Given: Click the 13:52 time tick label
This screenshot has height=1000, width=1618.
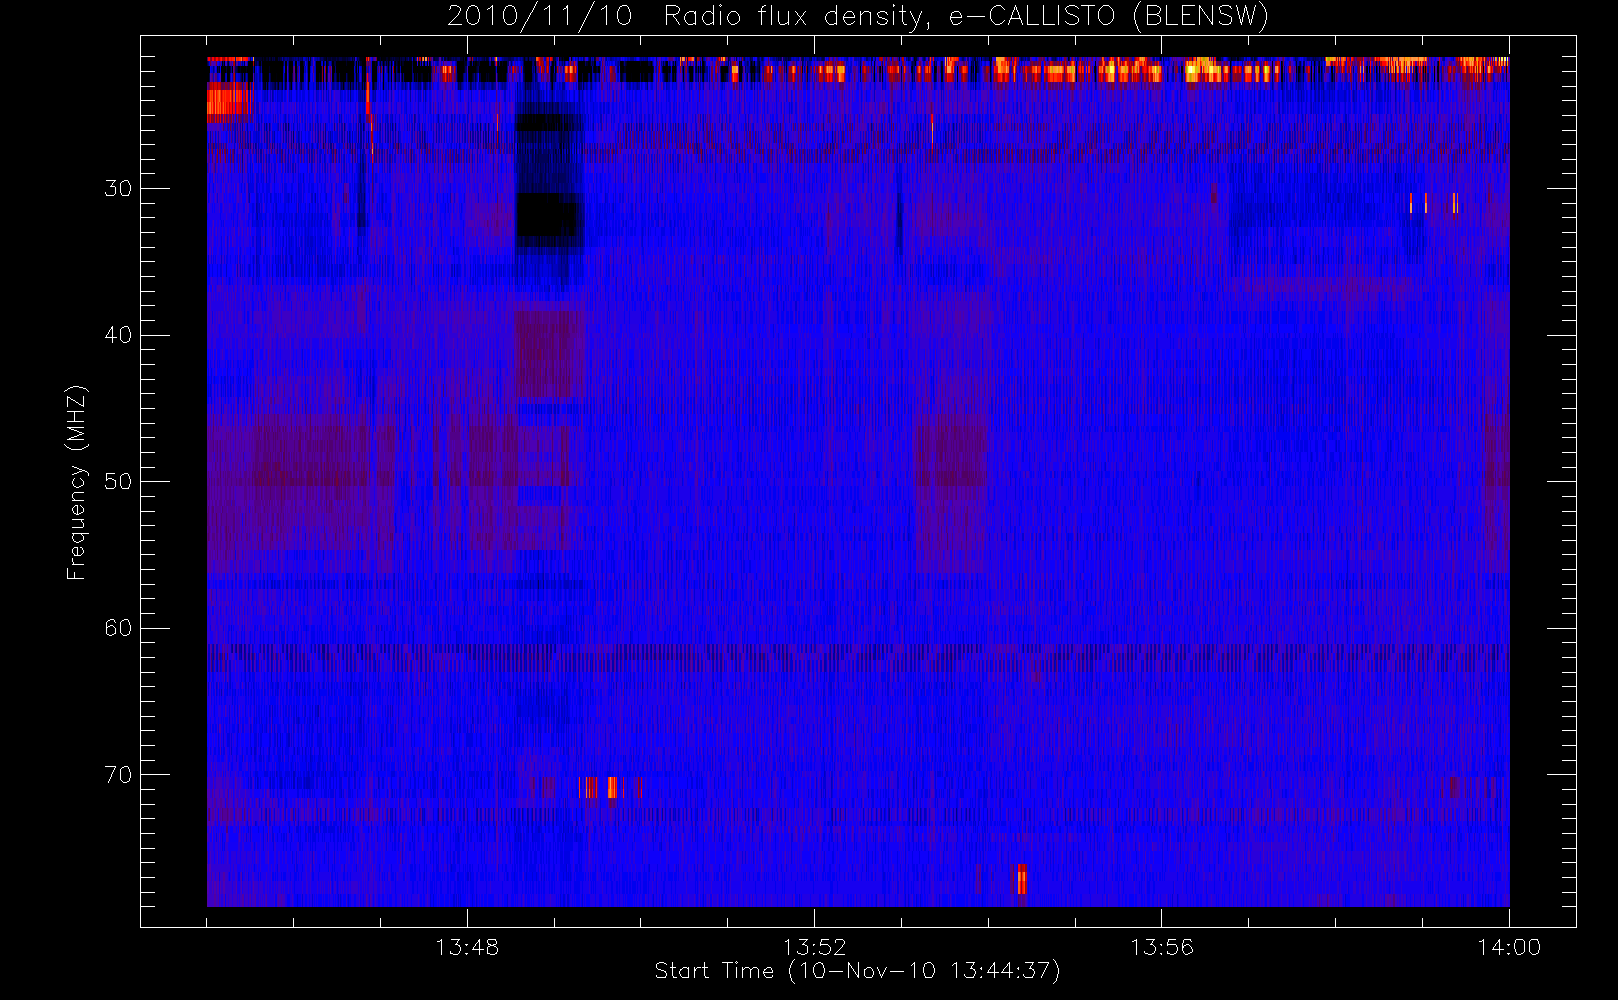Looking at the screenshot, I should point(814,947).
